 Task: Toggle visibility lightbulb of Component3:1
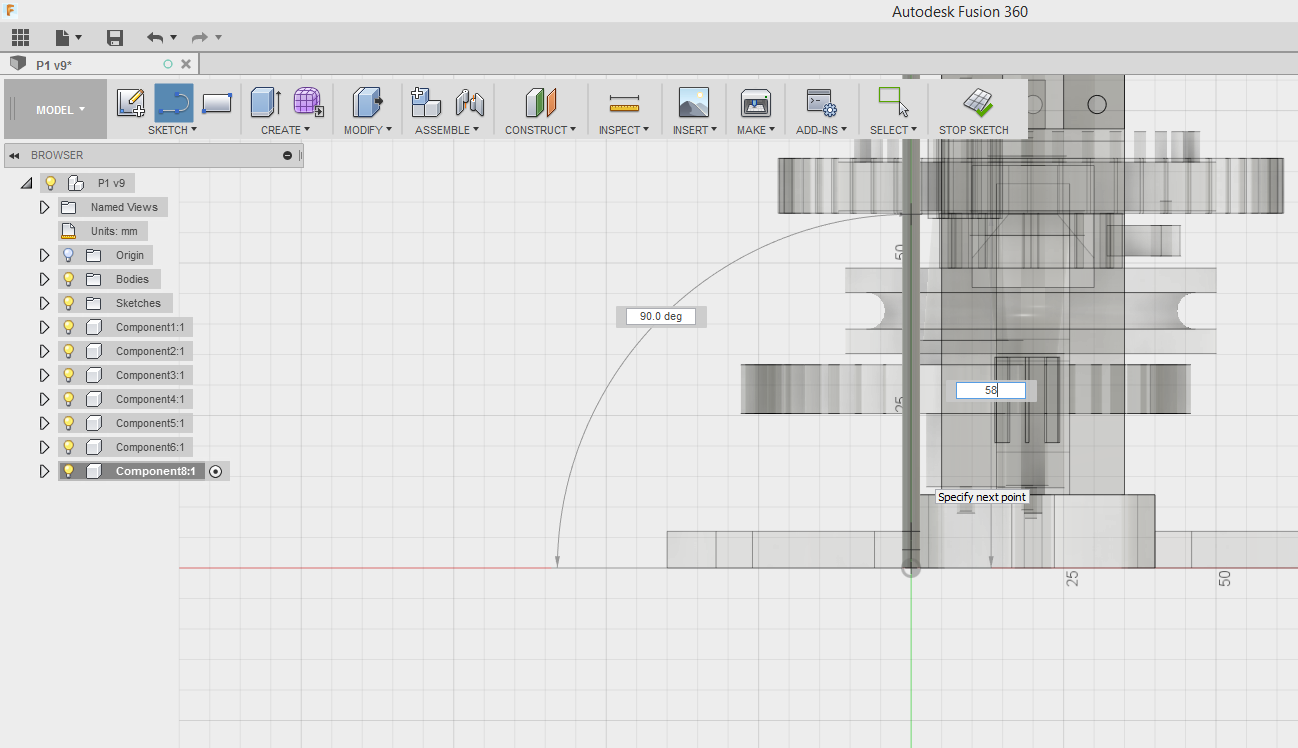(69, 375)
